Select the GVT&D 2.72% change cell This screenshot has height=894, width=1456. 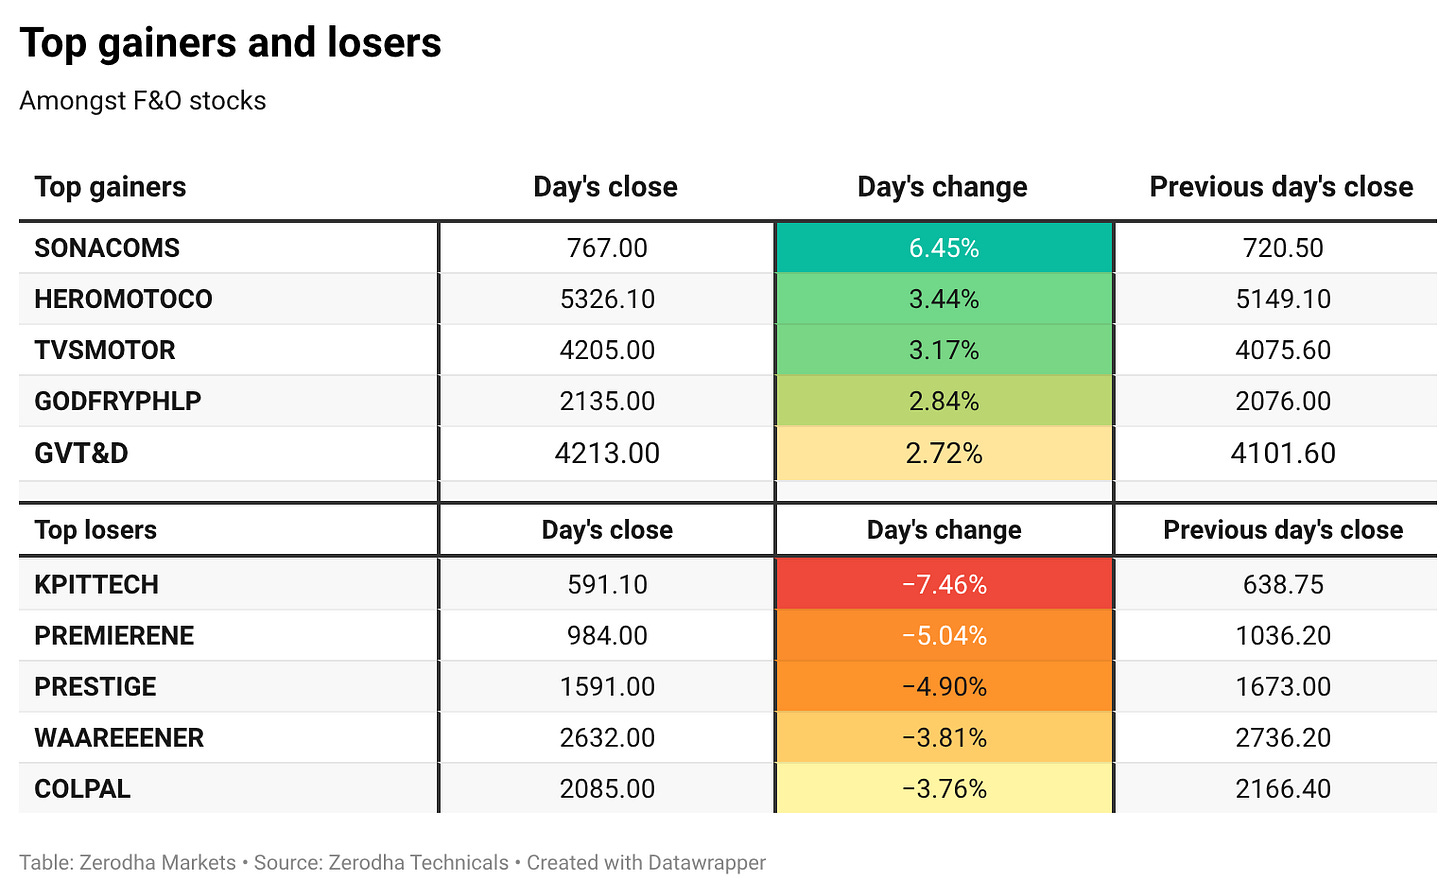(944, 453)
